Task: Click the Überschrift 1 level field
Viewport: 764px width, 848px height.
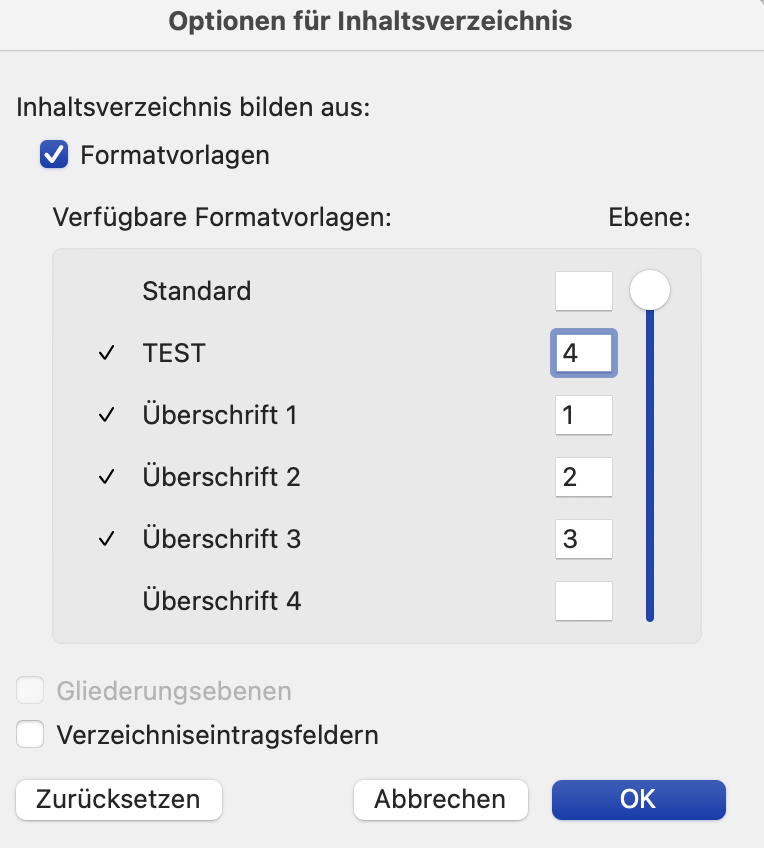Action: (x=583, y=415)
